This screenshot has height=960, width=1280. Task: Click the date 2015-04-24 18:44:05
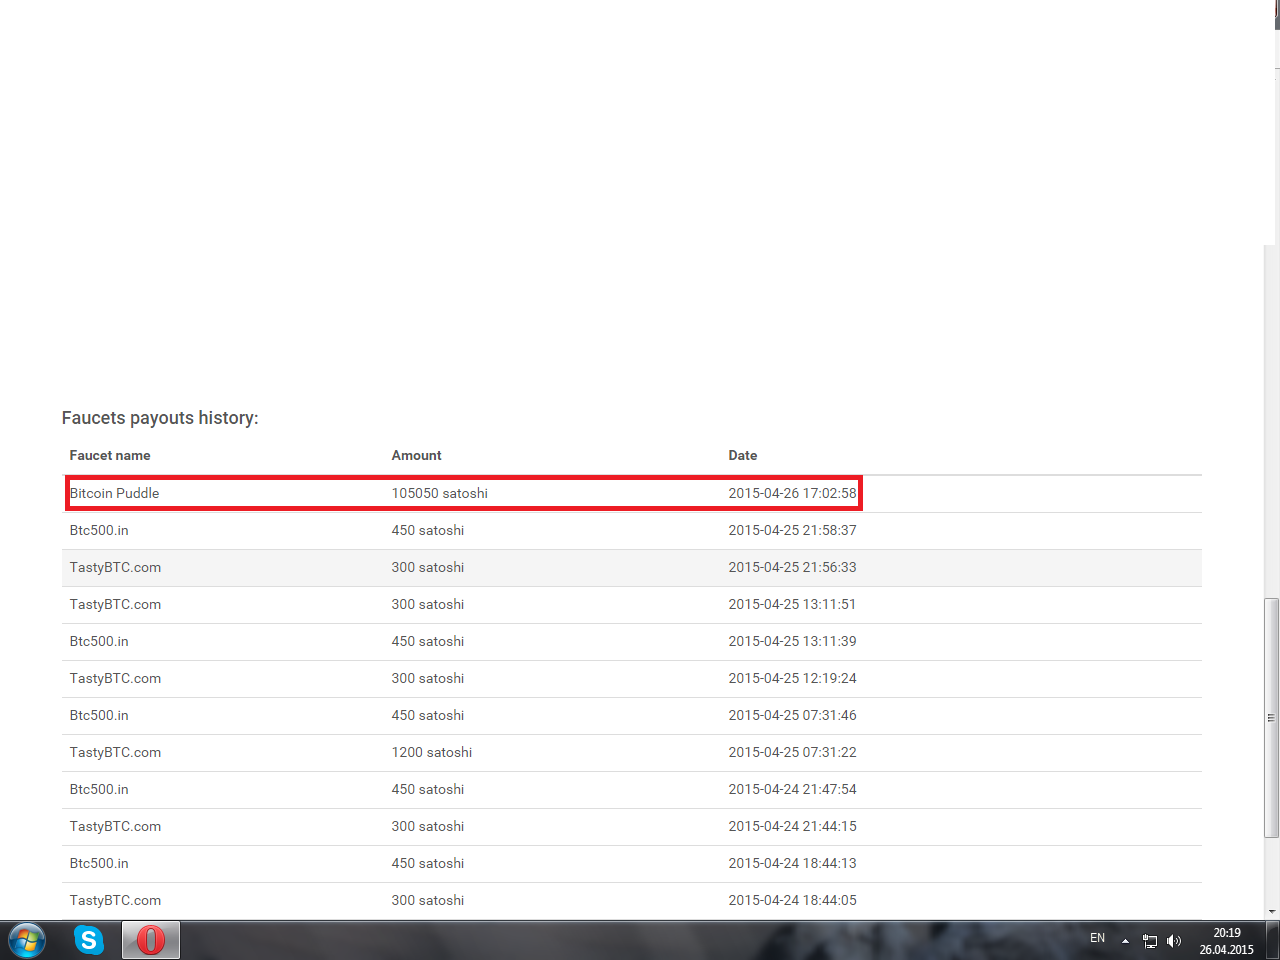(792, 900)
